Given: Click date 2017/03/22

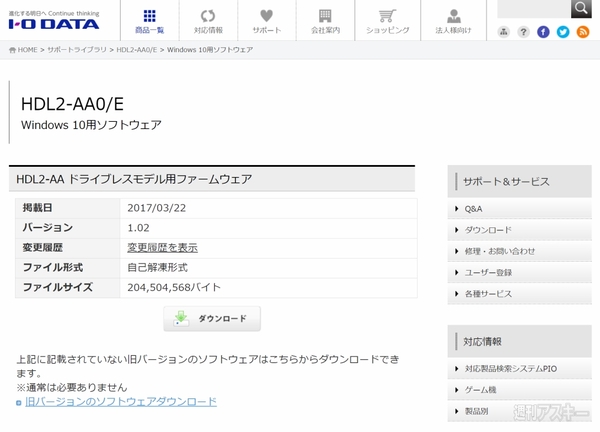Looking at the screenshot, I should [157, 208].
